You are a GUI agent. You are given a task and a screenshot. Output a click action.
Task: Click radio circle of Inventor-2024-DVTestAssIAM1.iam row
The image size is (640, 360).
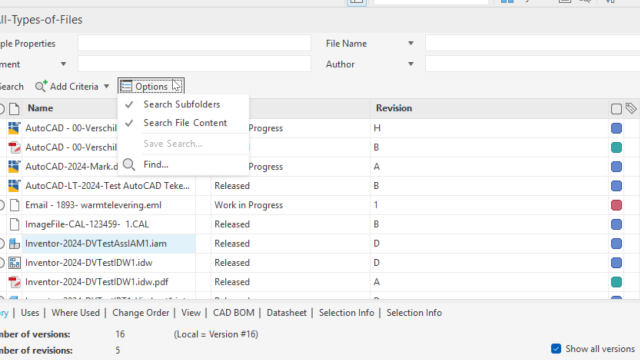[2, 244]
